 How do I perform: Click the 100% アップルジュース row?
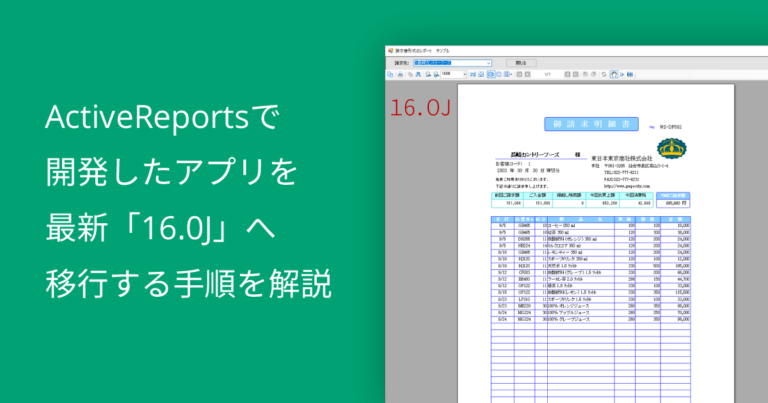591,312
